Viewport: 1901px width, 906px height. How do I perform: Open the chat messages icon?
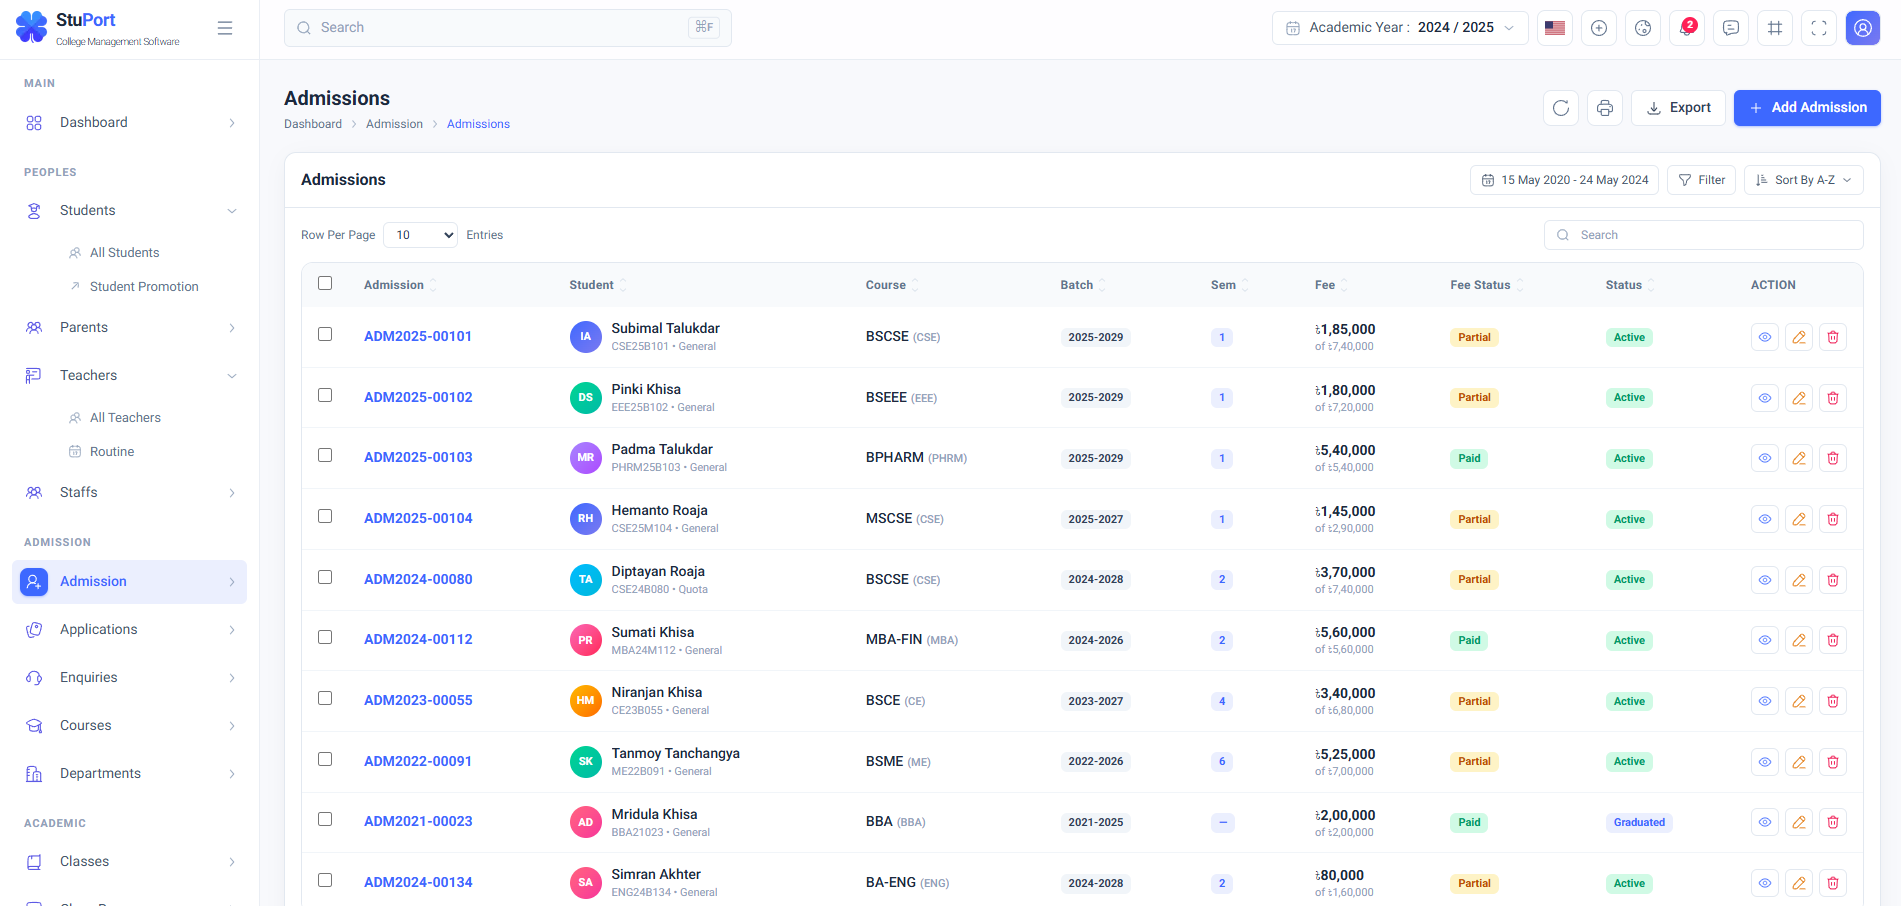[1731, 28]
